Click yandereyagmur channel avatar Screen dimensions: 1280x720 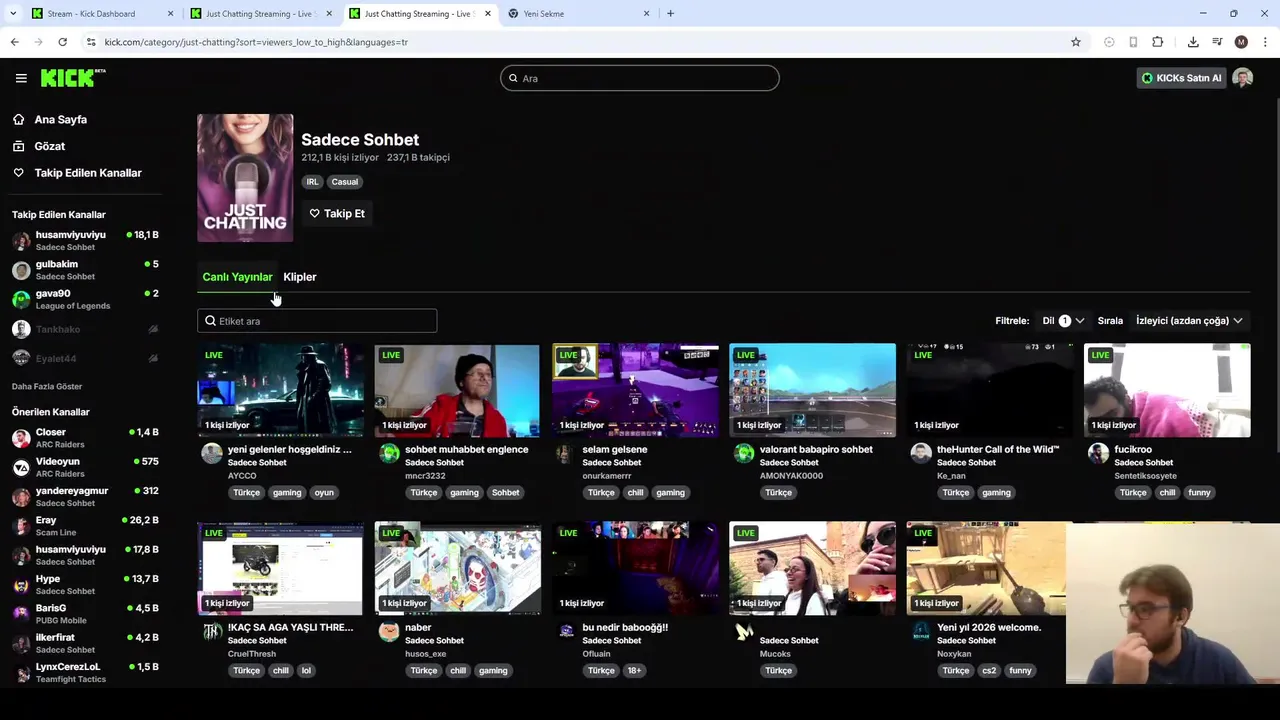(21, 497)
